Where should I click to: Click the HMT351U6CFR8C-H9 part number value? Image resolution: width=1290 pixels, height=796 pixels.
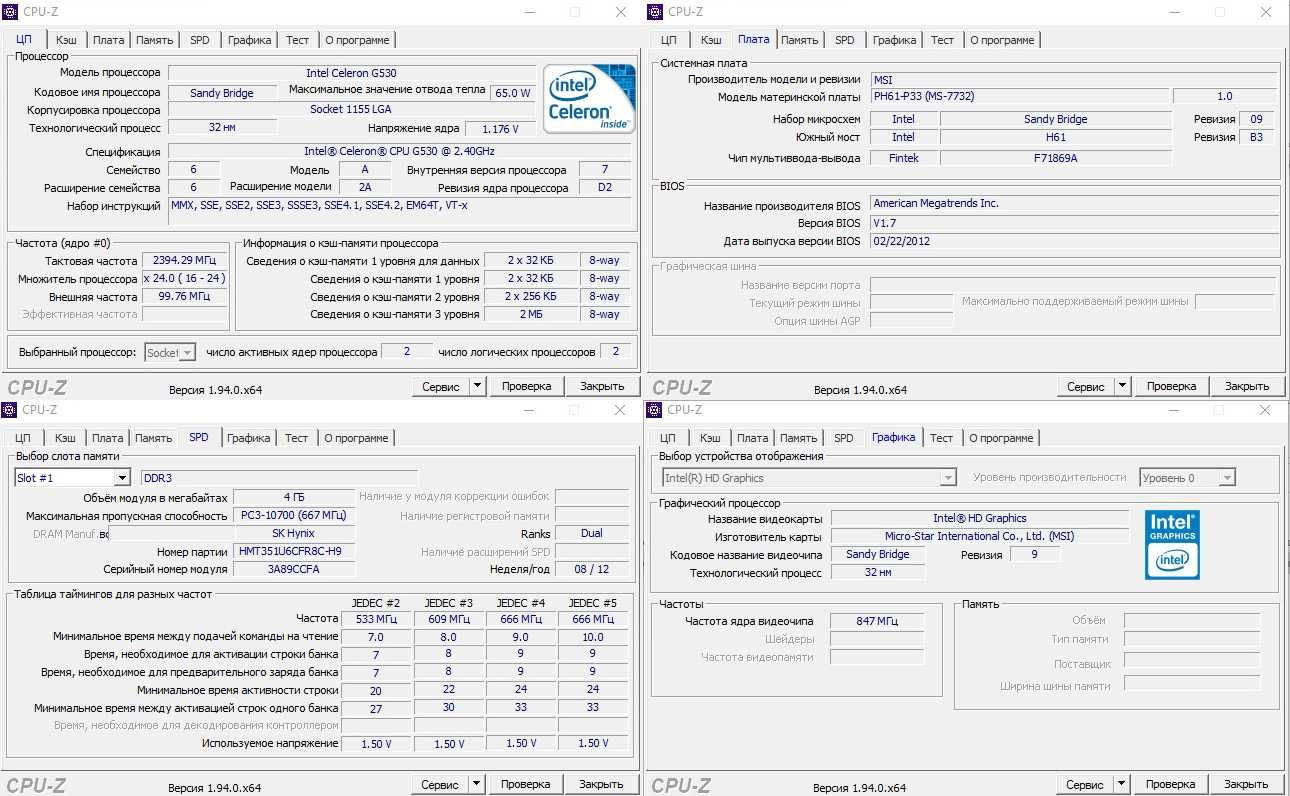point(294,552)
